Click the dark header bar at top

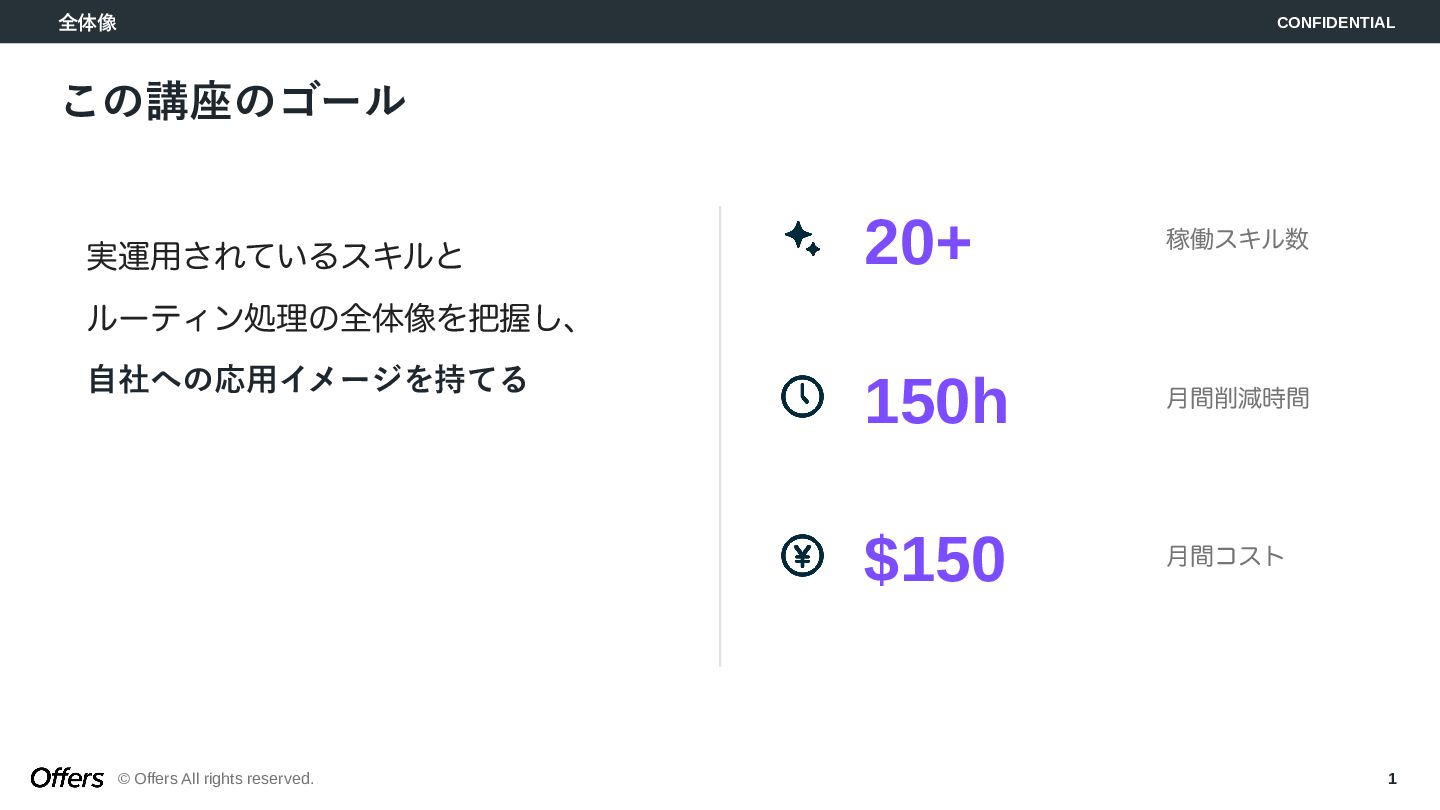[x=700, y=22]
